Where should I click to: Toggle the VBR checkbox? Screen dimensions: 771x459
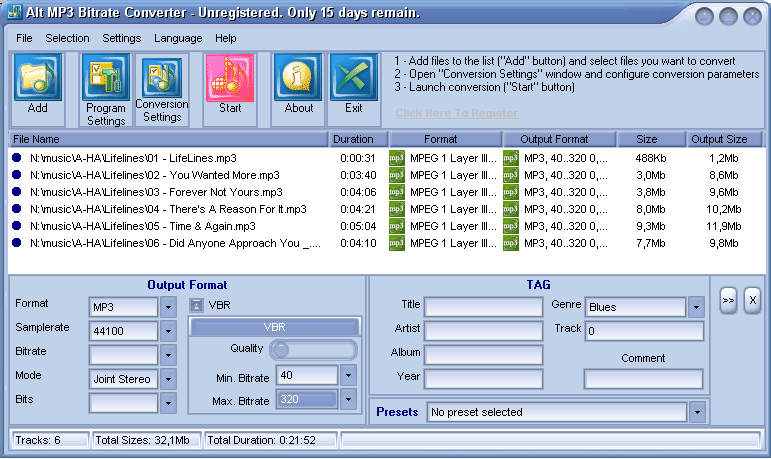(x=197, y=305)
